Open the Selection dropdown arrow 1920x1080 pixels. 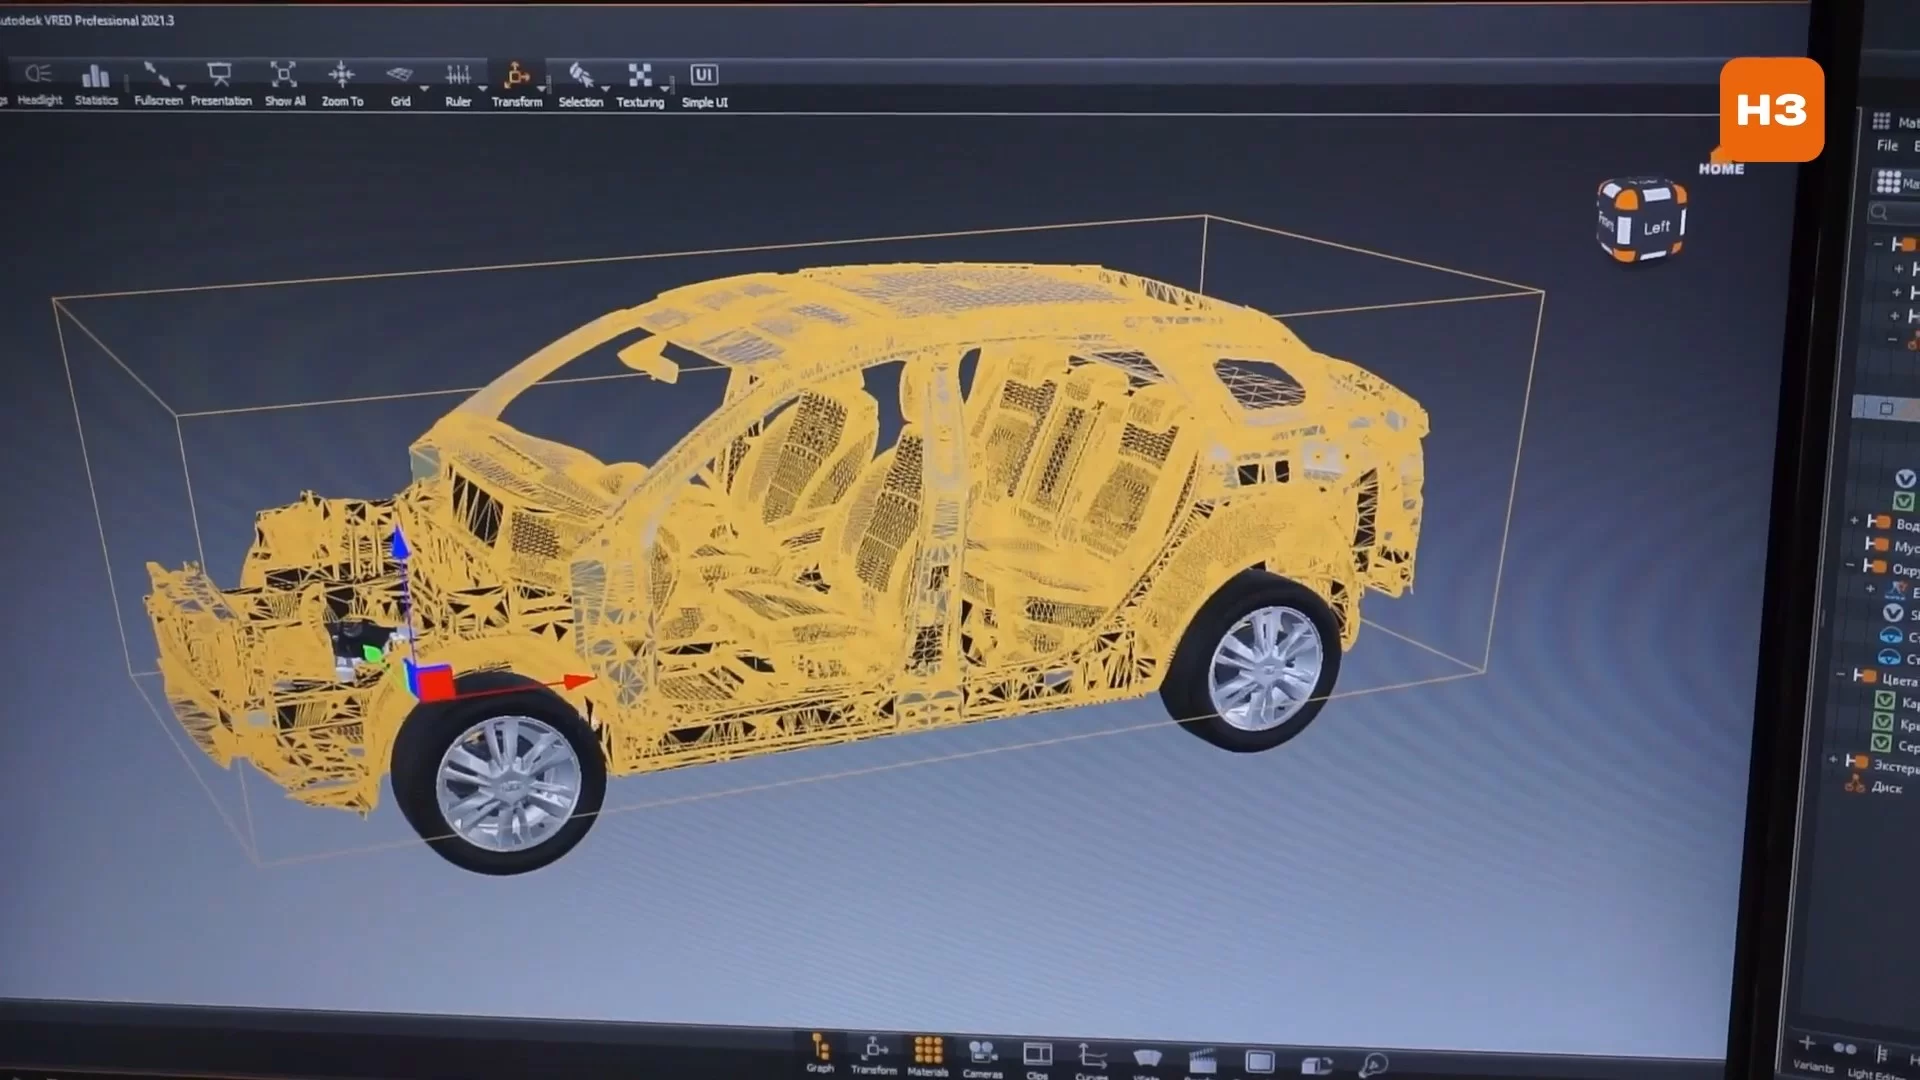605,89
